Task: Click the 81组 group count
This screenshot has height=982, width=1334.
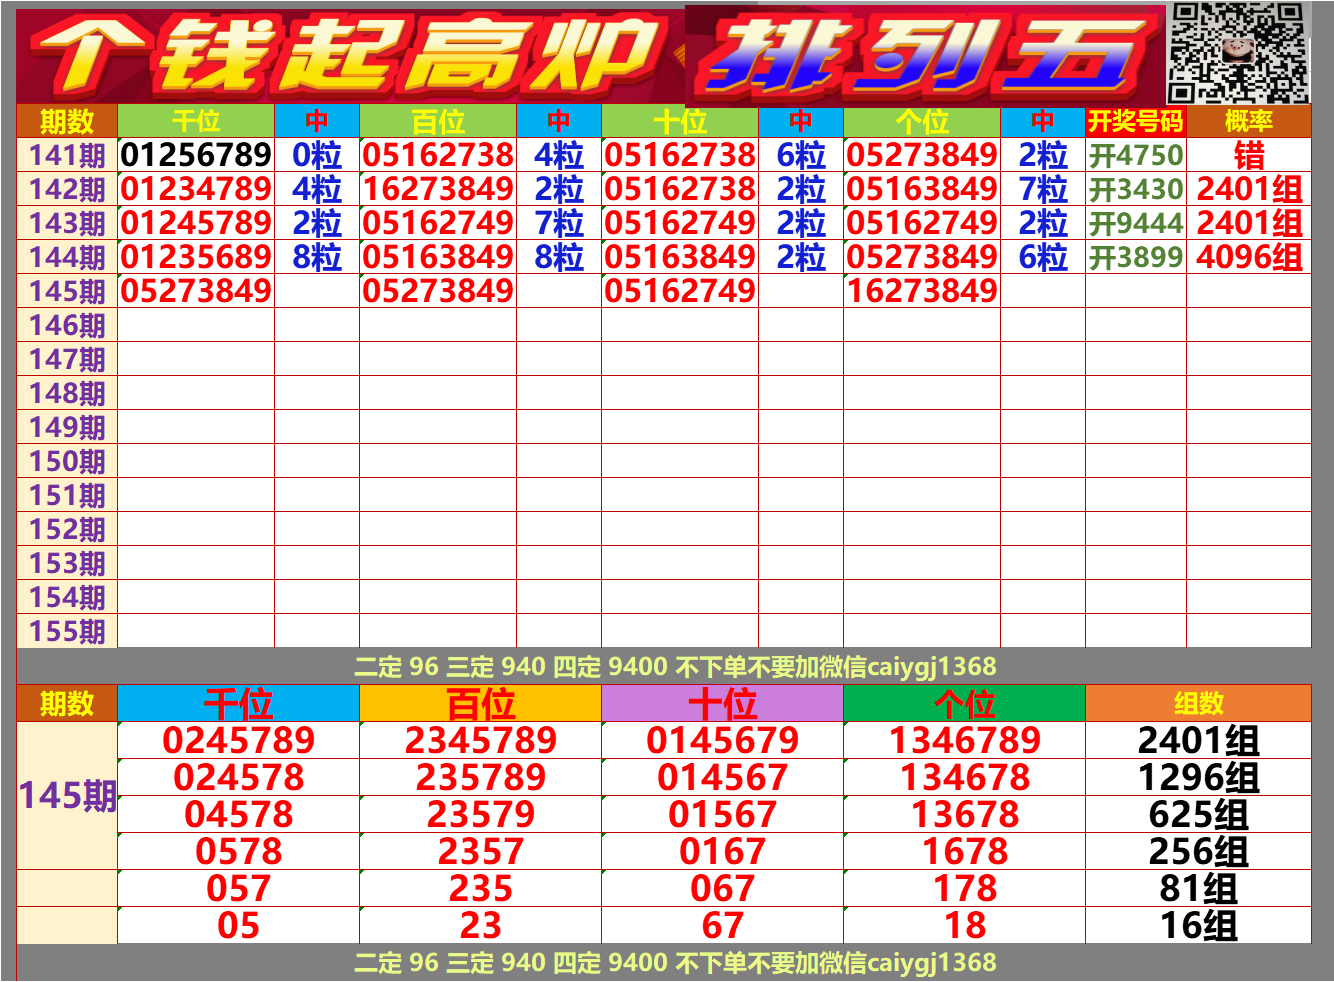Action: (1198, 888)
